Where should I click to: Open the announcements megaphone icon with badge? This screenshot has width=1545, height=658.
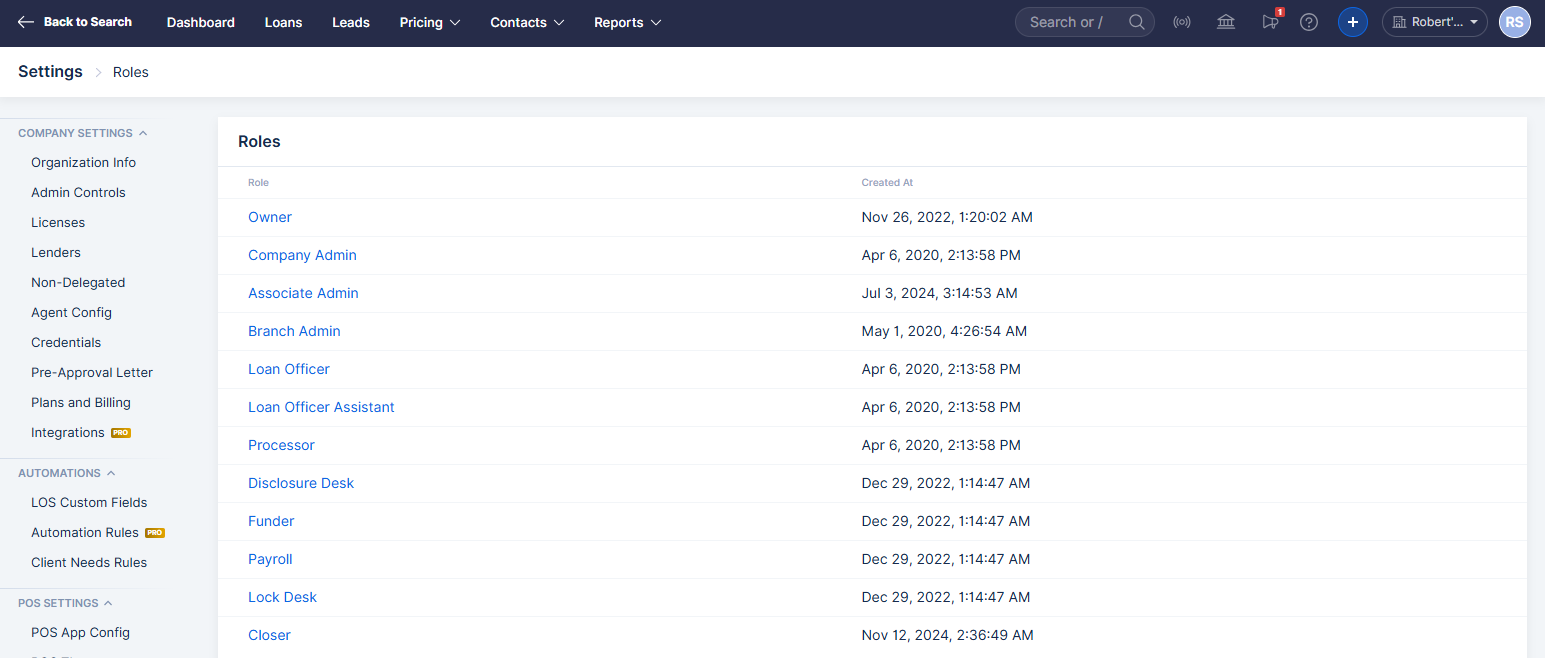click(x=1271, y=21)
